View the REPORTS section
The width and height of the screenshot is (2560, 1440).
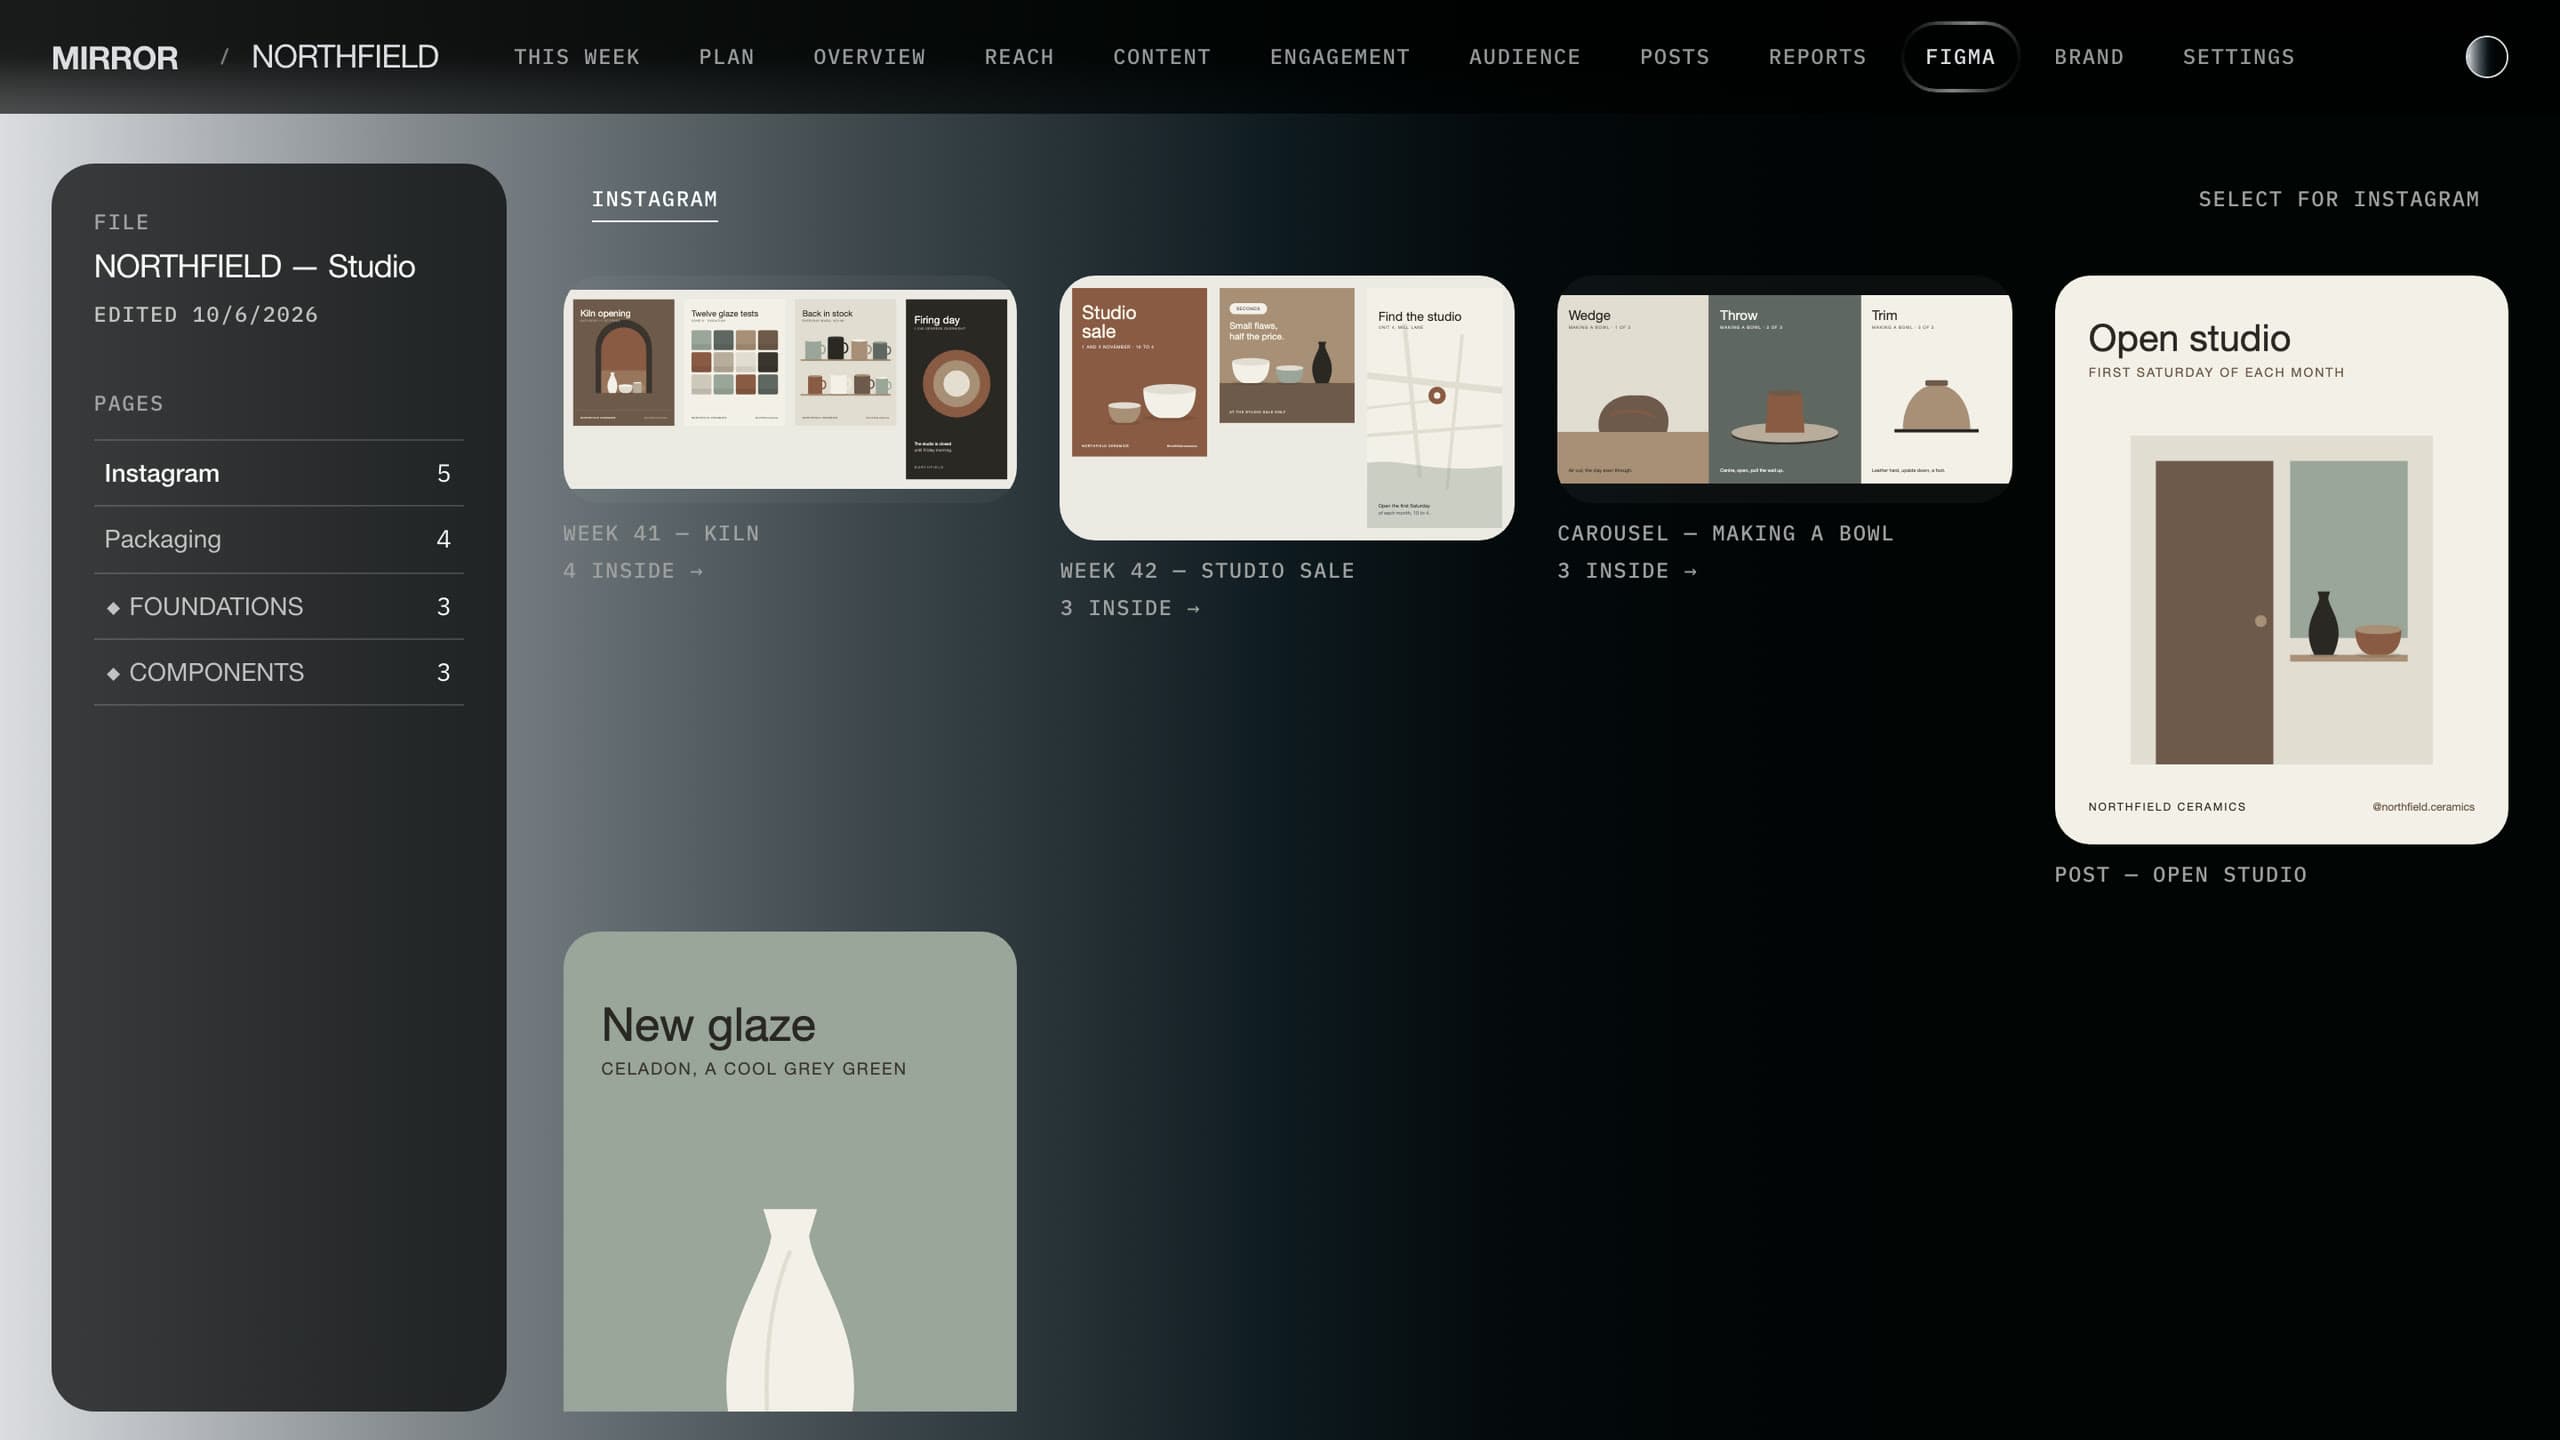(1817, 57)
